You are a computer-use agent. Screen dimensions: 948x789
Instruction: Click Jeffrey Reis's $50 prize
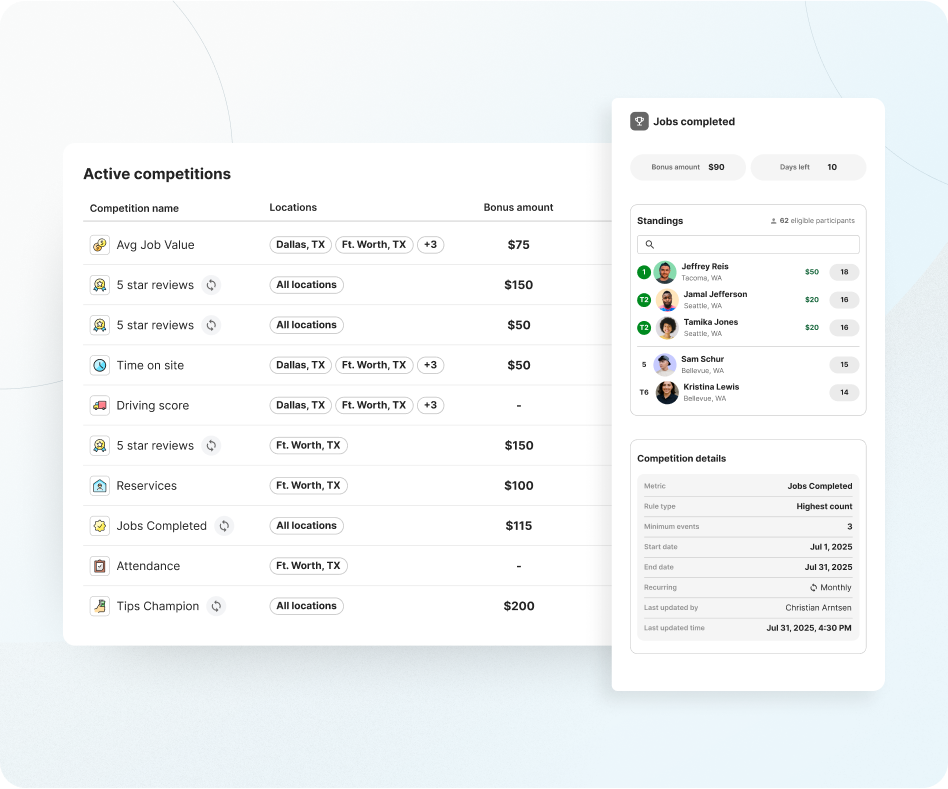coord(812,272)
